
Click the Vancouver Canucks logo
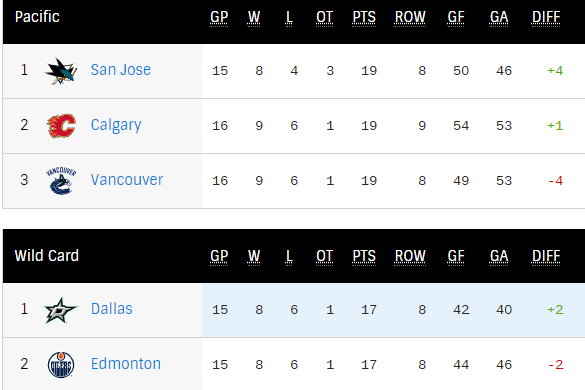pyautogui.click(x=61, y=181)
